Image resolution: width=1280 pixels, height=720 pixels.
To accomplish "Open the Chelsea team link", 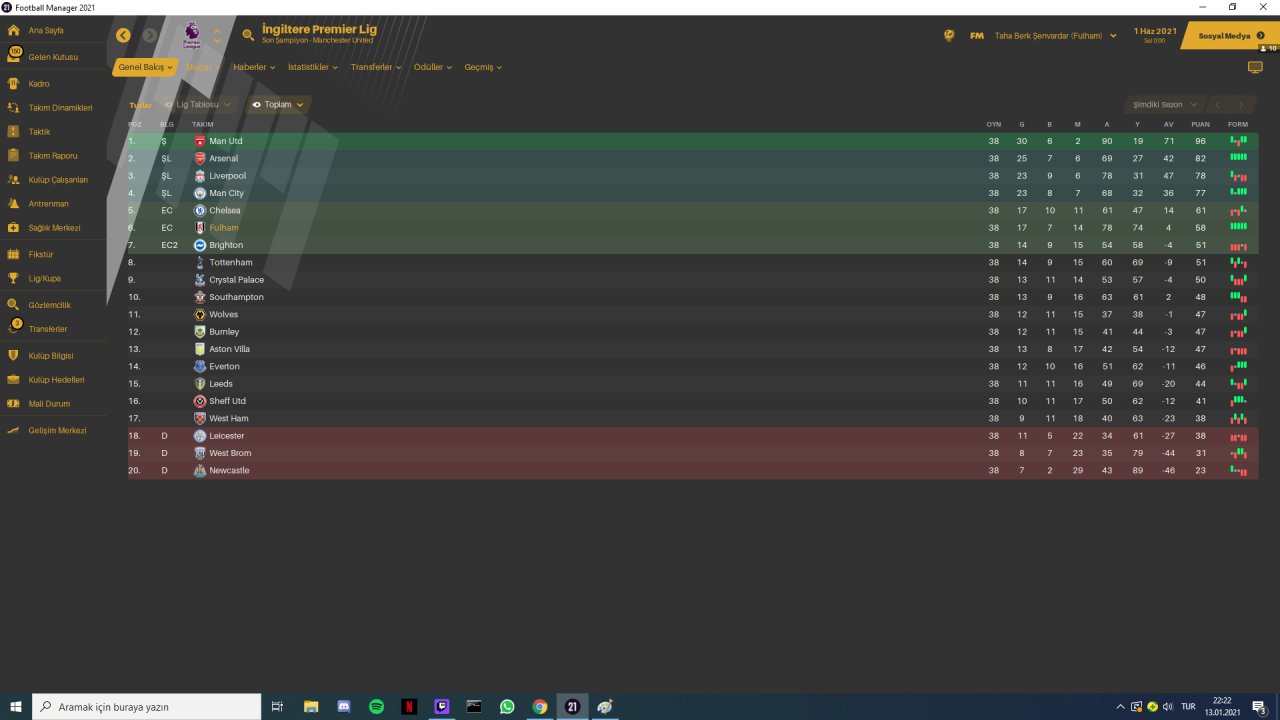I will [225, 211].
